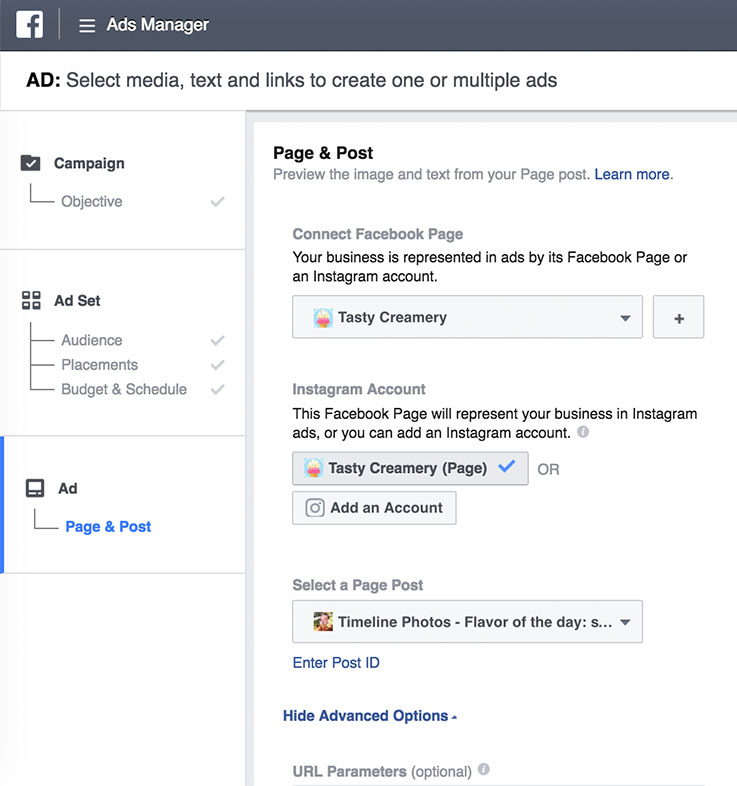Screen dimensions: 737x786
Task: Click the Ad Set grid icon
Action: click(31, 300)
